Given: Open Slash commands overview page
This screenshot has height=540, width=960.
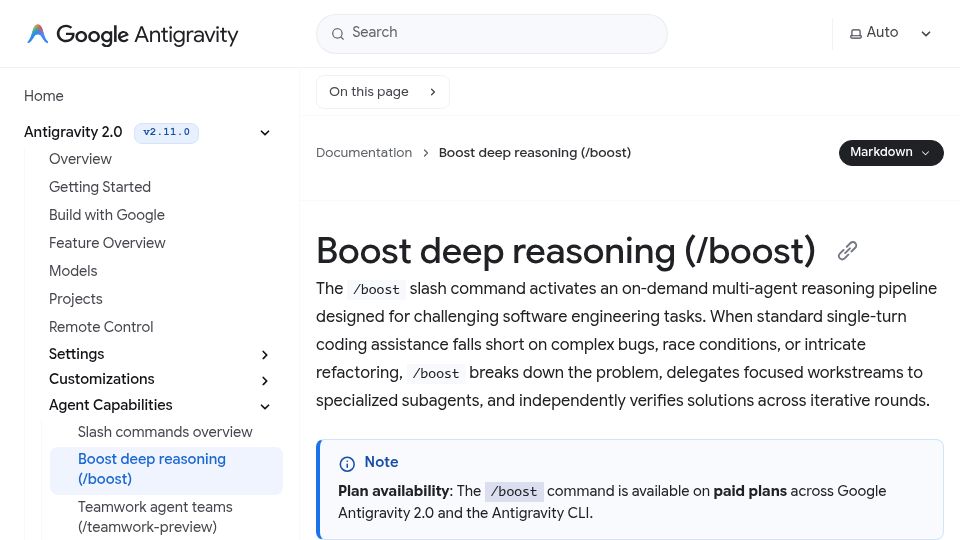Looking at the screenshot, I should tap(165, 432).
